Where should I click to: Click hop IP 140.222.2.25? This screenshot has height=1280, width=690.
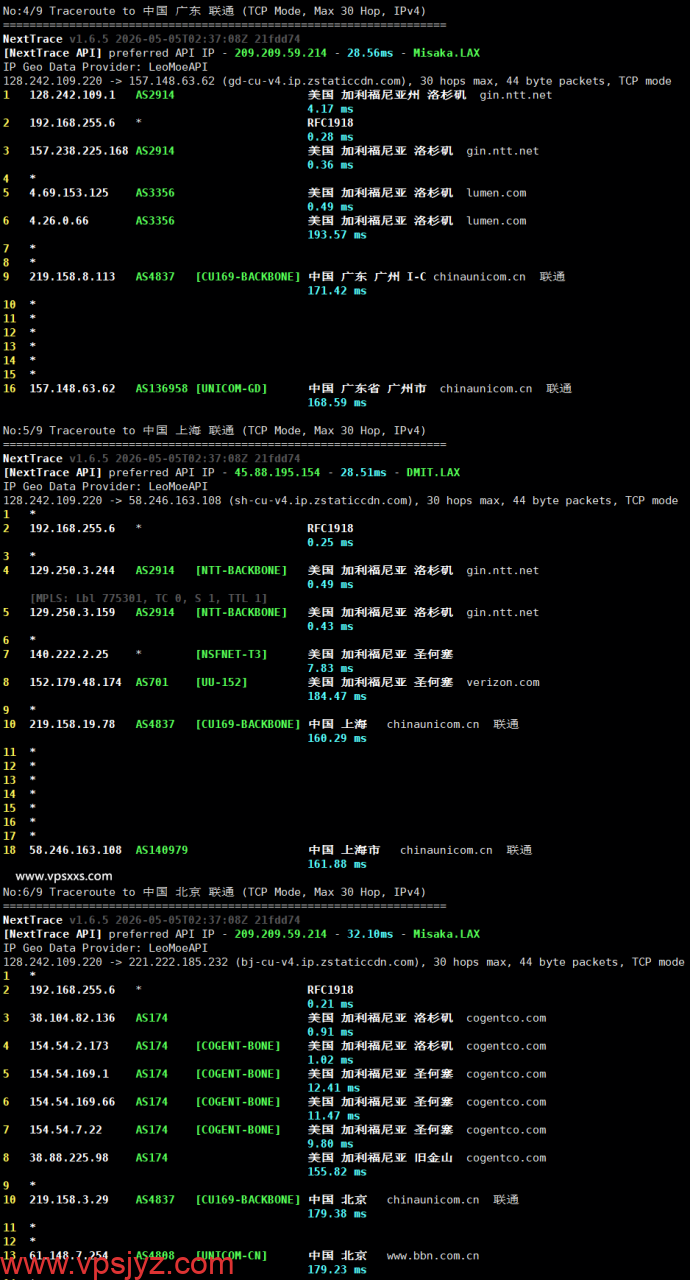coord(69,655)
